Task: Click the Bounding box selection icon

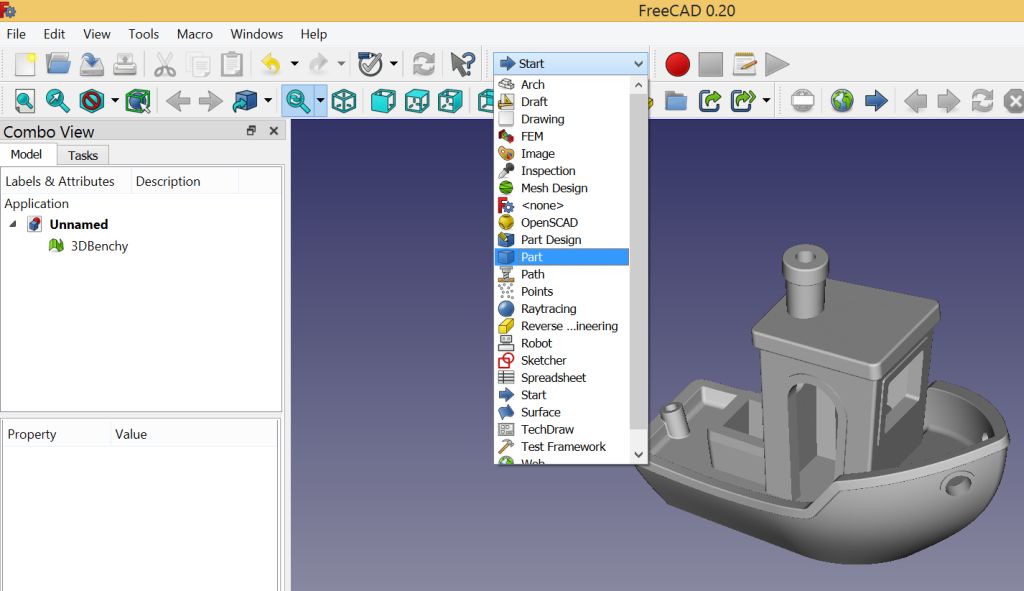Action: [137, 100]
